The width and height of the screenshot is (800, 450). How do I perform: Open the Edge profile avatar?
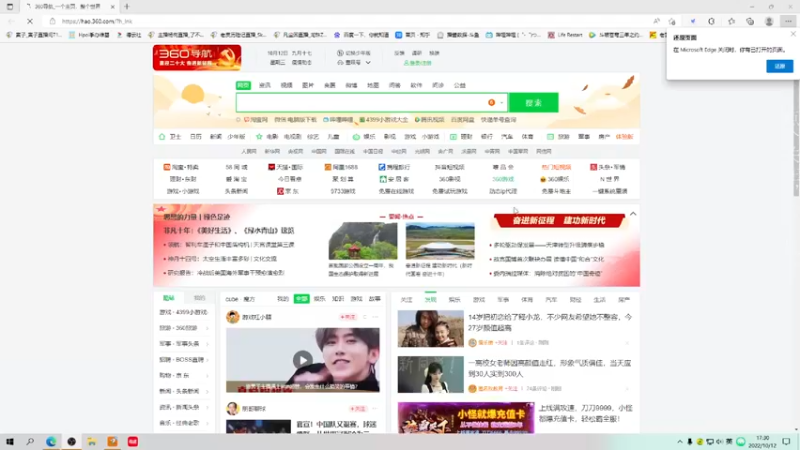pos(769,21)
